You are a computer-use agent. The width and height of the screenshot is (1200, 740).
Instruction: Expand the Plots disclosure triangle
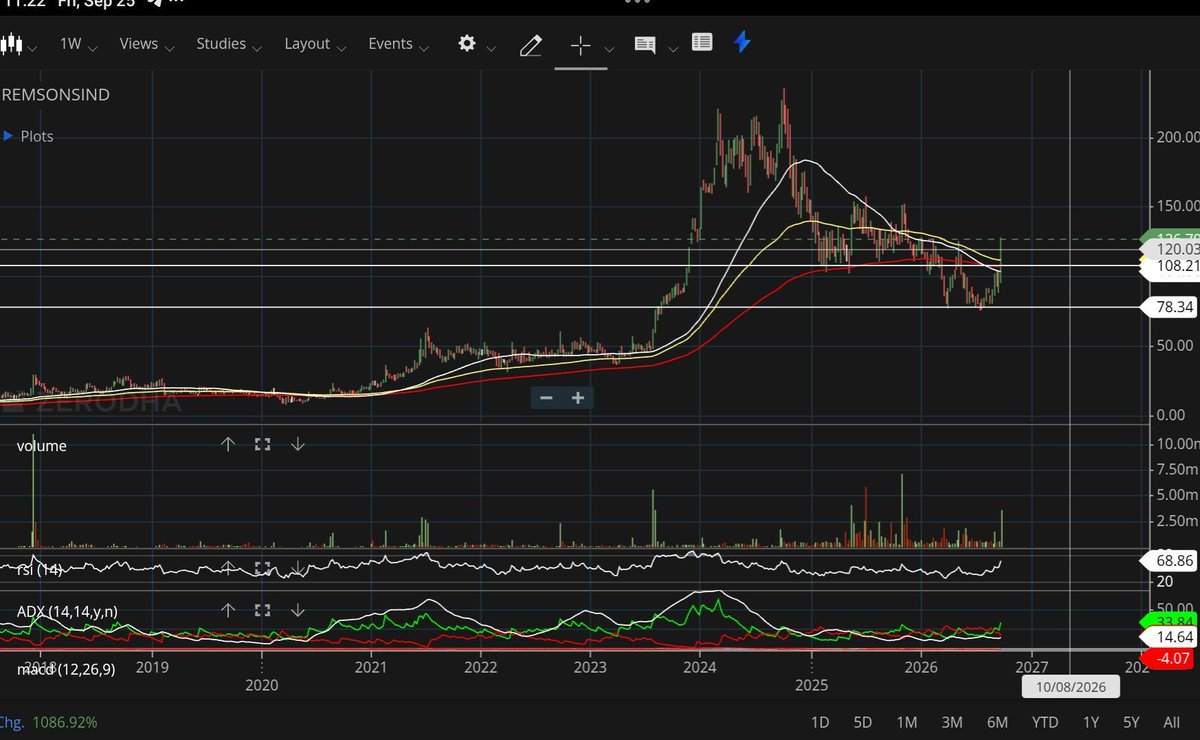point(7,135)
